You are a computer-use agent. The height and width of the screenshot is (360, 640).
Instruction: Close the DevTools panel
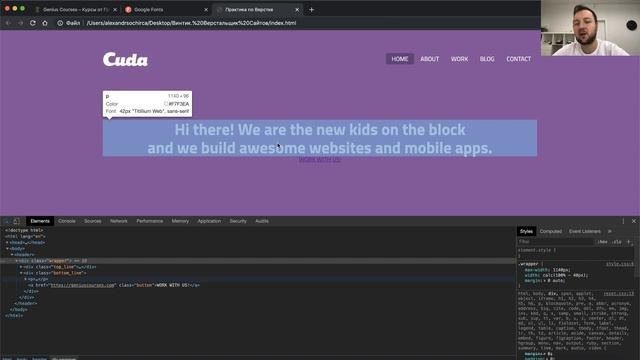(634, 221)
